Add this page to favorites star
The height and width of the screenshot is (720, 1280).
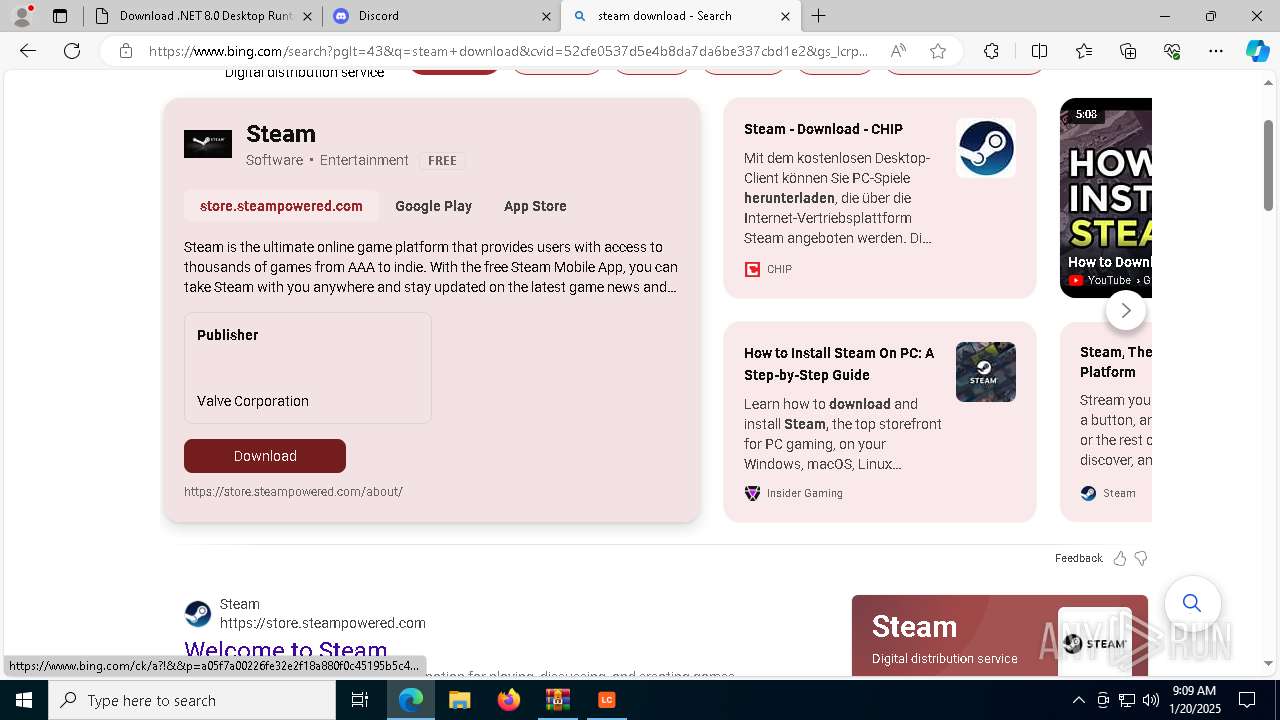[938, 51]
